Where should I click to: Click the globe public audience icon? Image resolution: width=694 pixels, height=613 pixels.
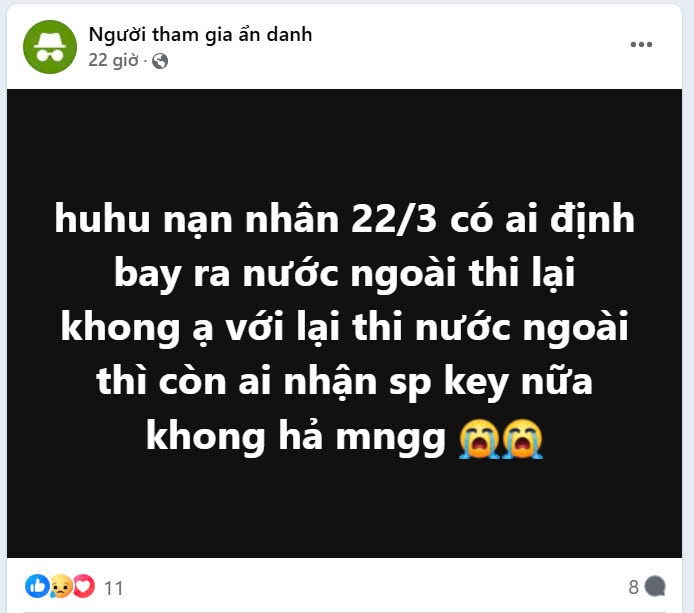tap(160, 61)
